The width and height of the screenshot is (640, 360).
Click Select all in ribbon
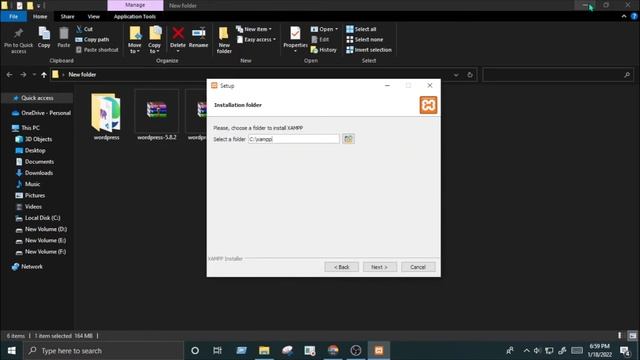click(361, 29)
